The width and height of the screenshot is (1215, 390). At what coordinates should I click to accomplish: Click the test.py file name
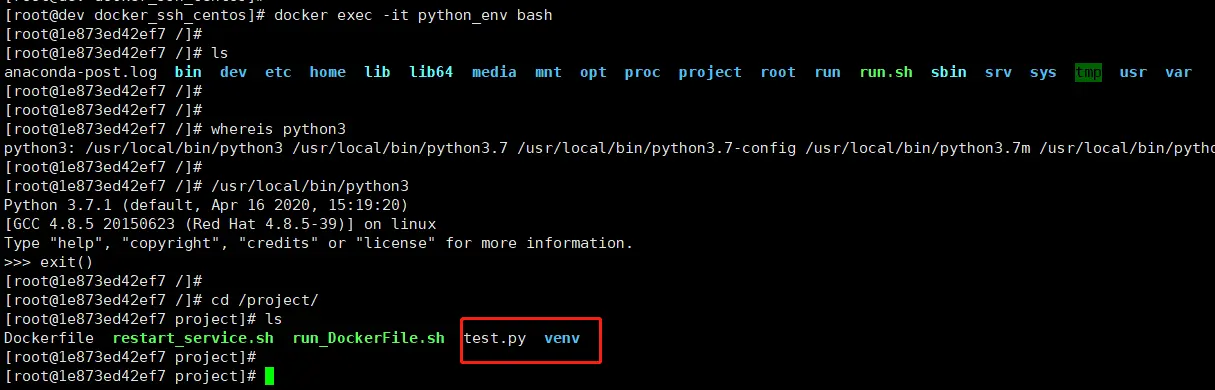pyautogui.click(x=495, y=338)
